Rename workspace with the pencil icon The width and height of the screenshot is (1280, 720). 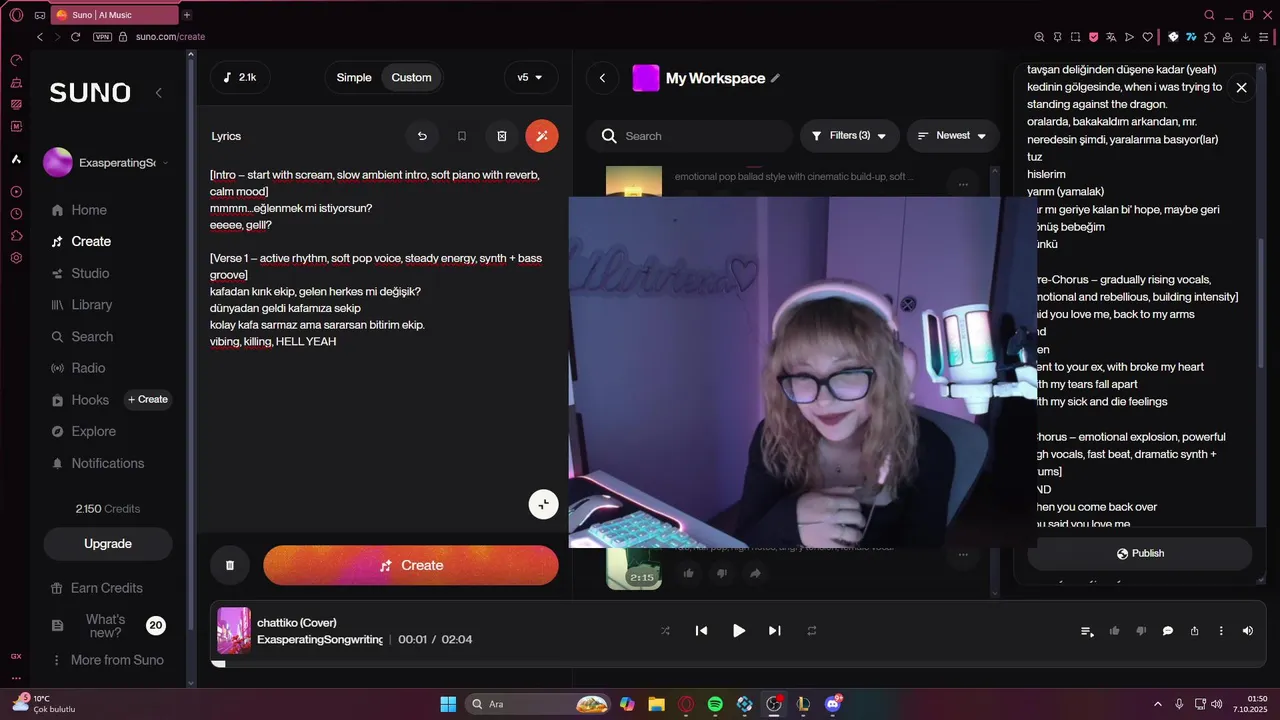click(x=775, y=78)
